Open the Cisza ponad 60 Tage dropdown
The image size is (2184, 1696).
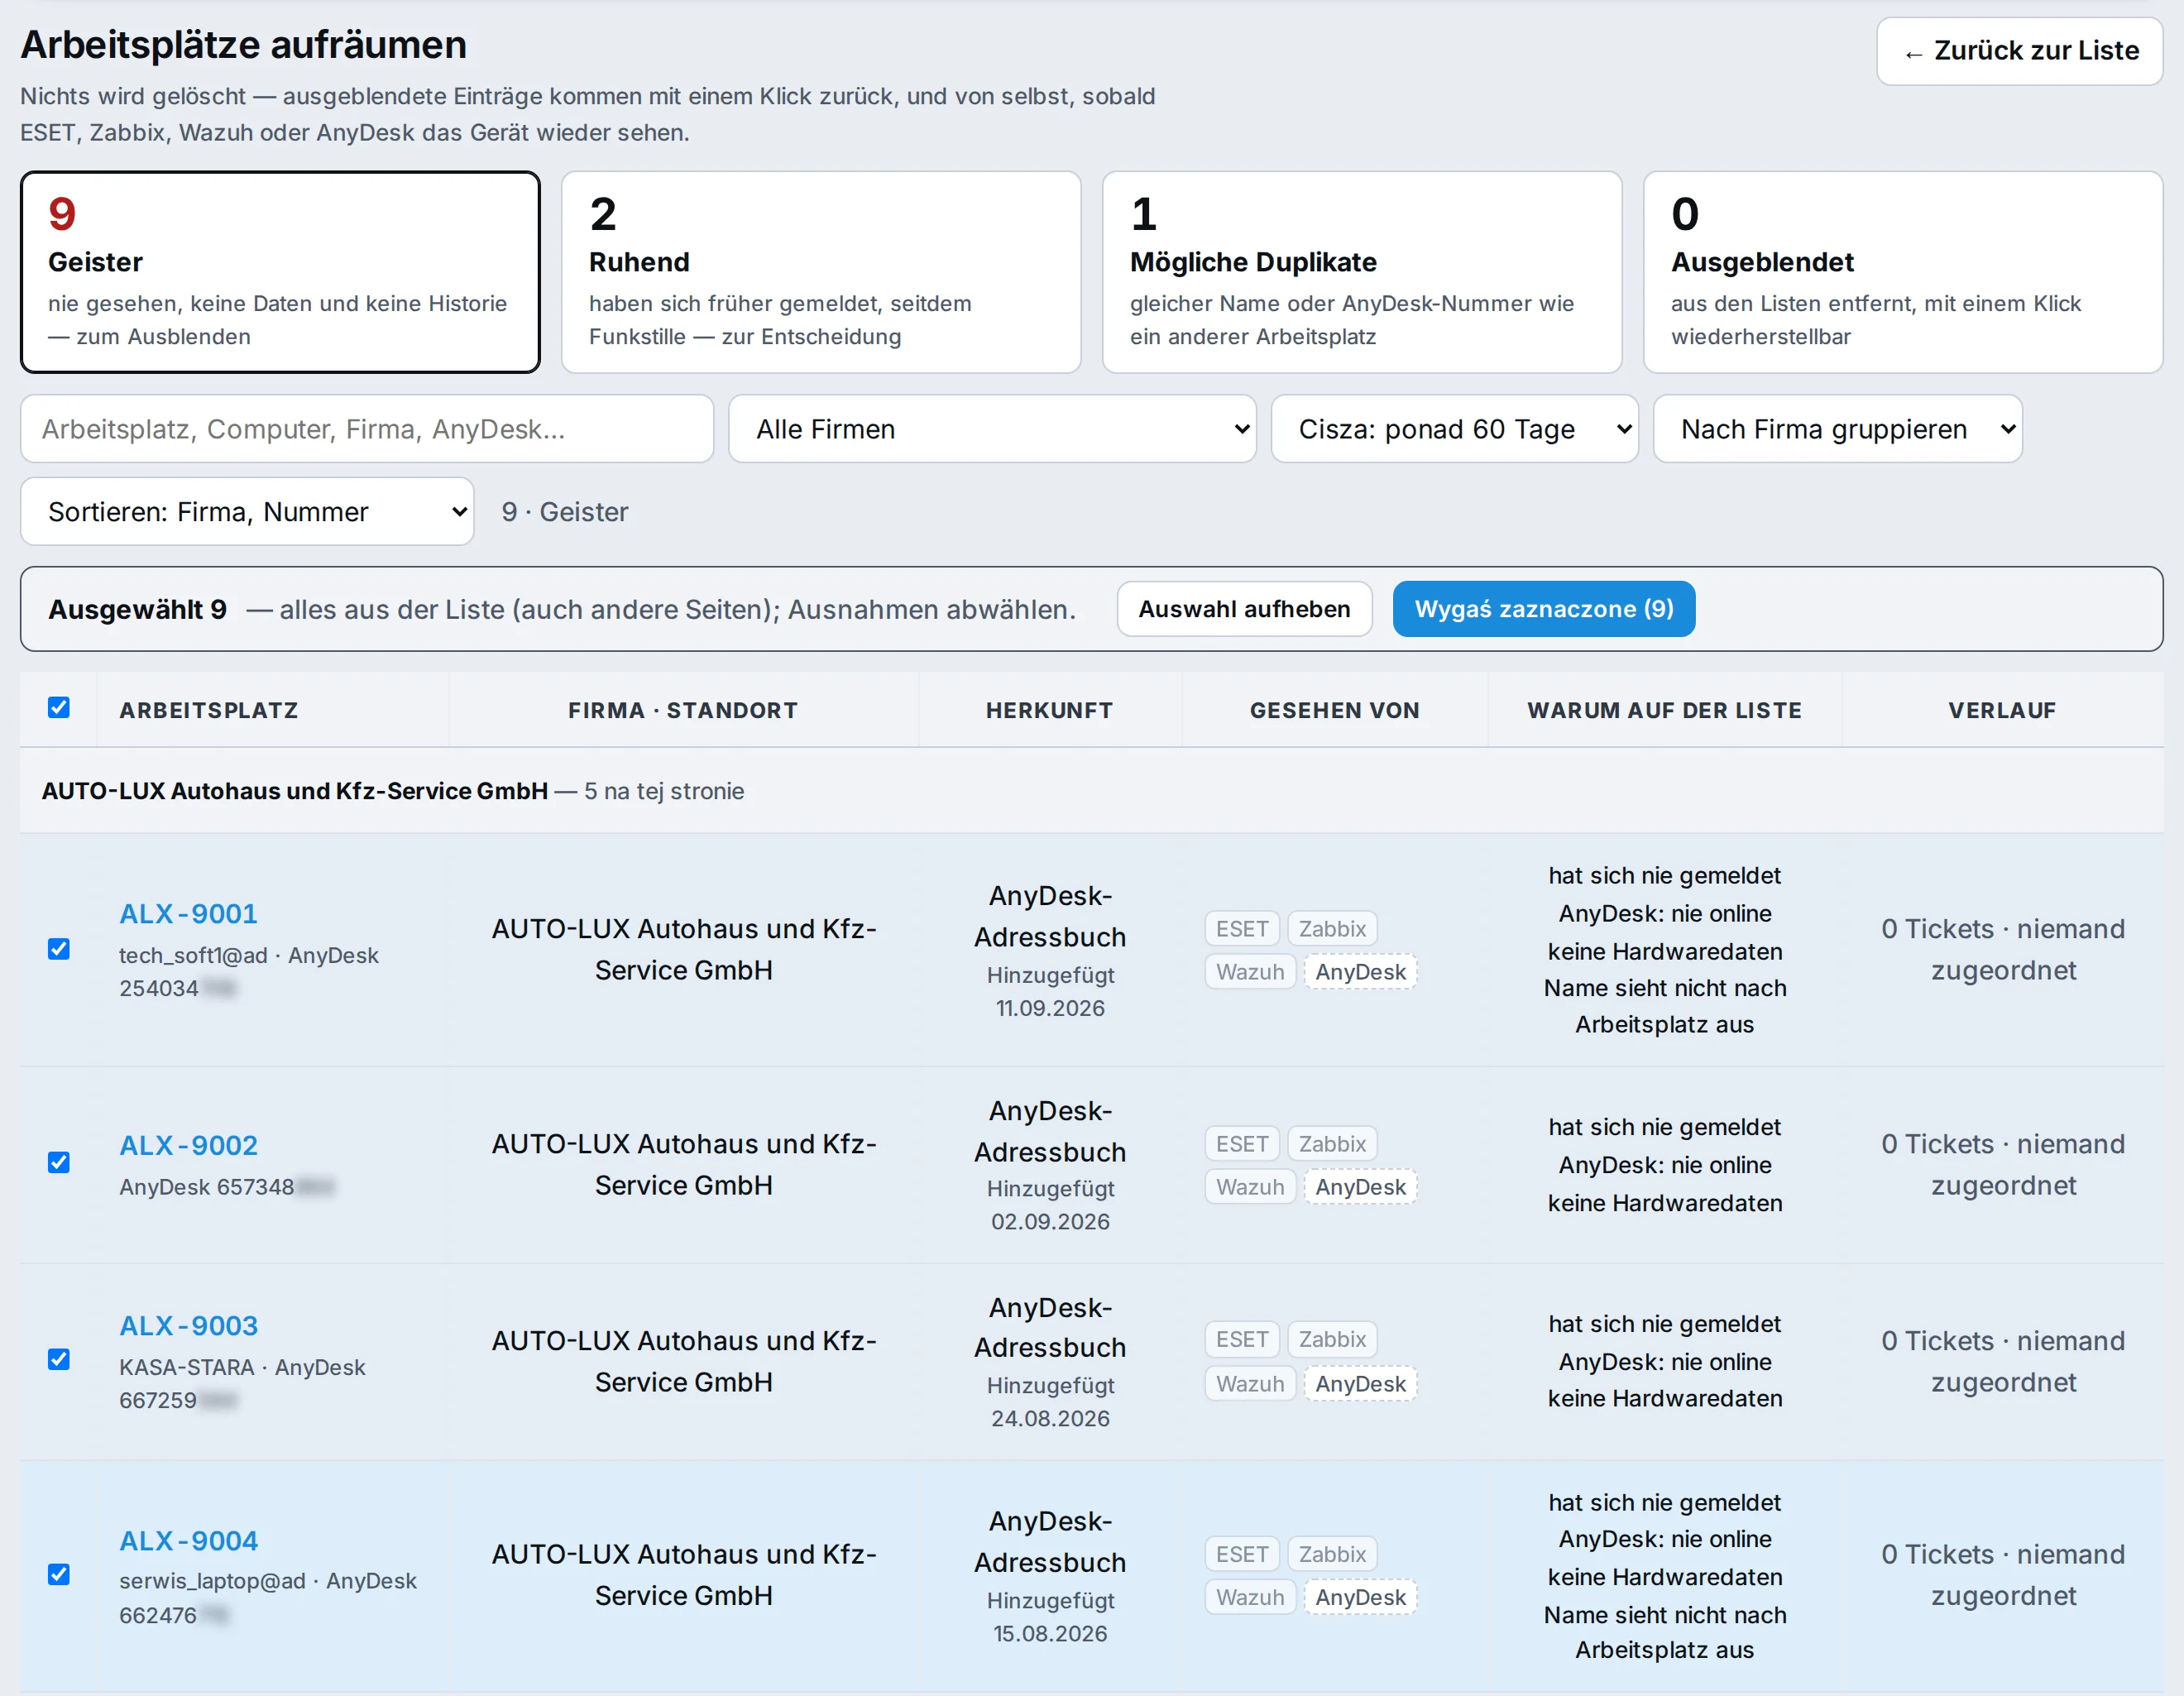1455,429
